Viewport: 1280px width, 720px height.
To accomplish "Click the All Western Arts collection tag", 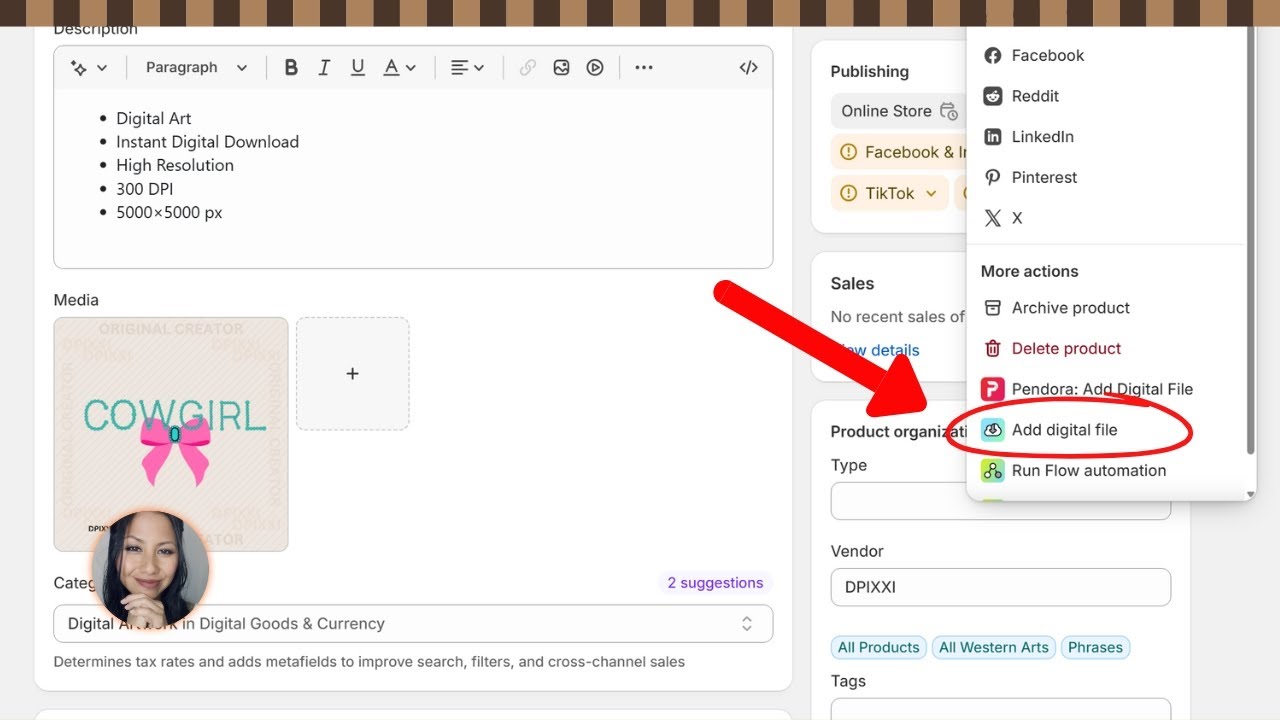I will pyautogui.click(x=994, y=647).
